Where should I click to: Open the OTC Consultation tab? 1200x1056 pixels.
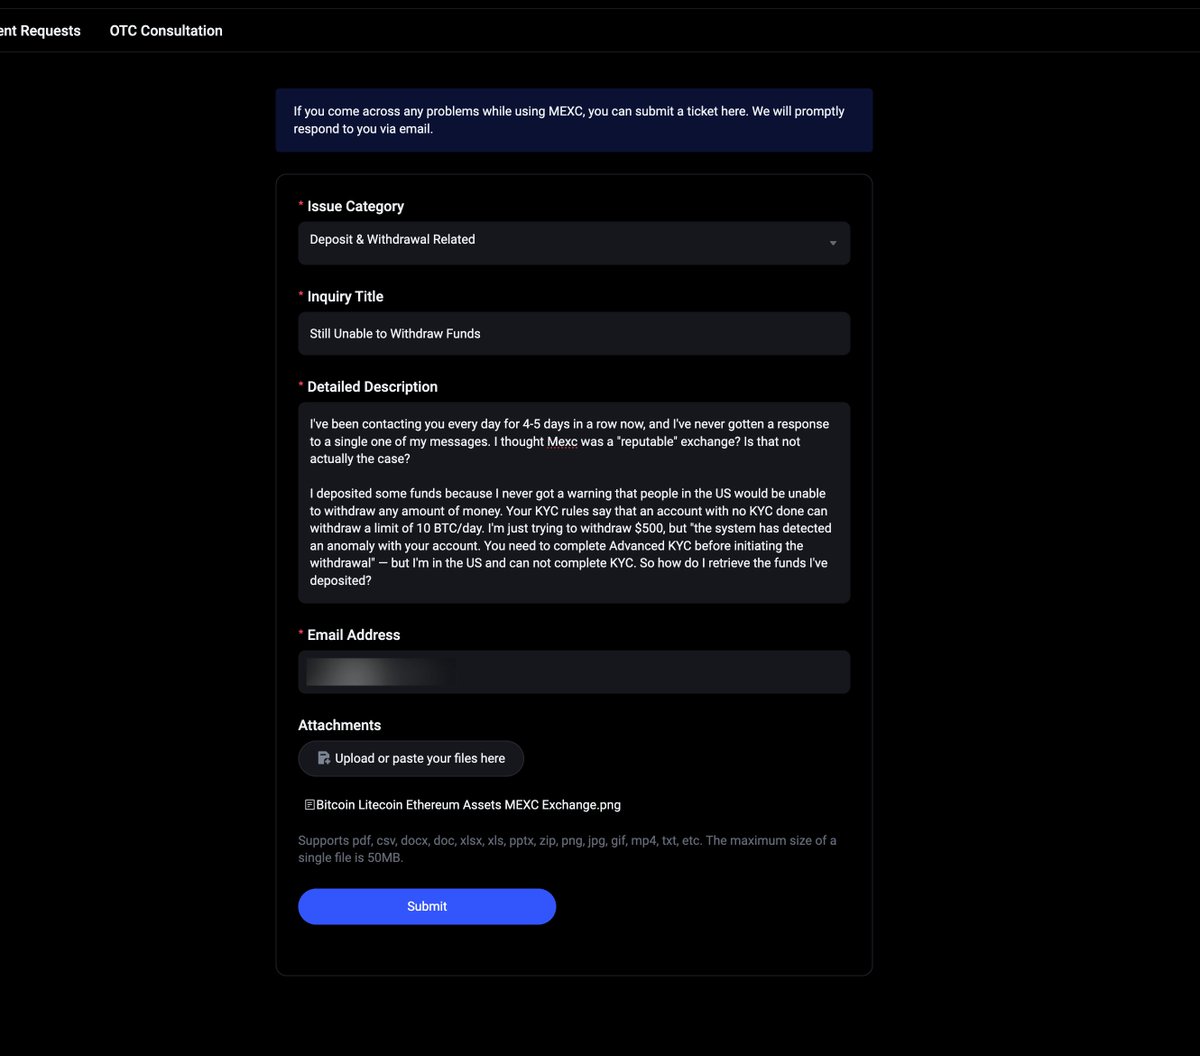click(166, 31)
